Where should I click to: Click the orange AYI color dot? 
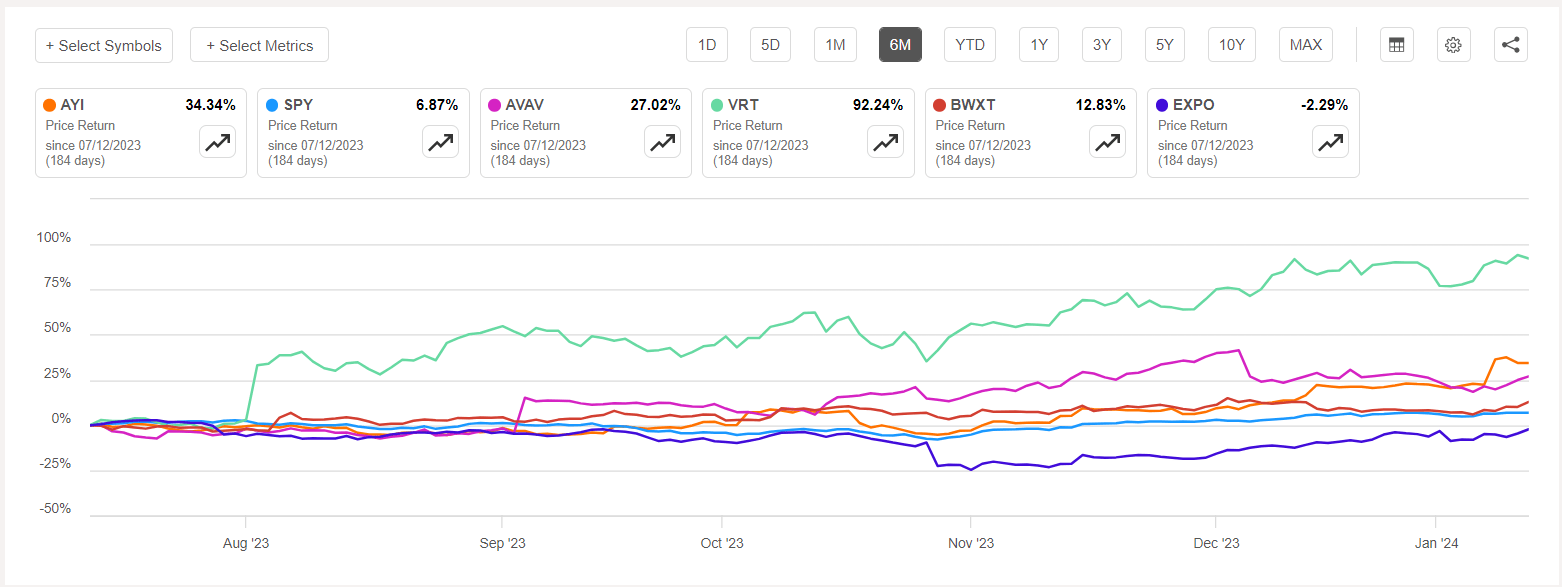pos(49,104)
